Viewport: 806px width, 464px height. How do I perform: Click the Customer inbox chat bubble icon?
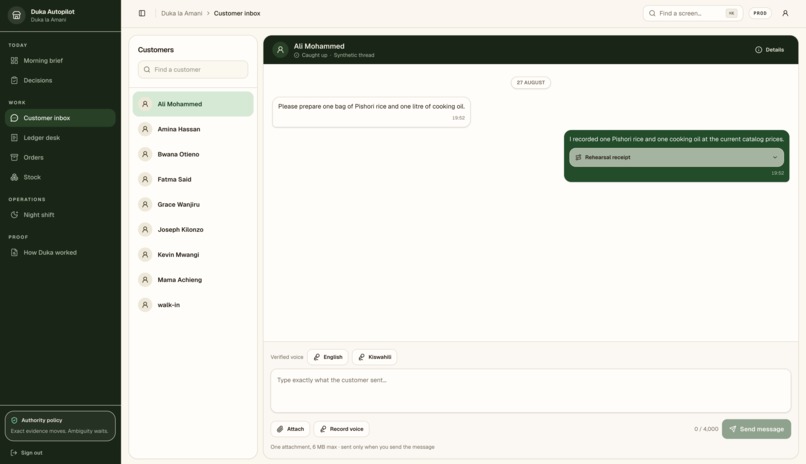click(14, 118)
